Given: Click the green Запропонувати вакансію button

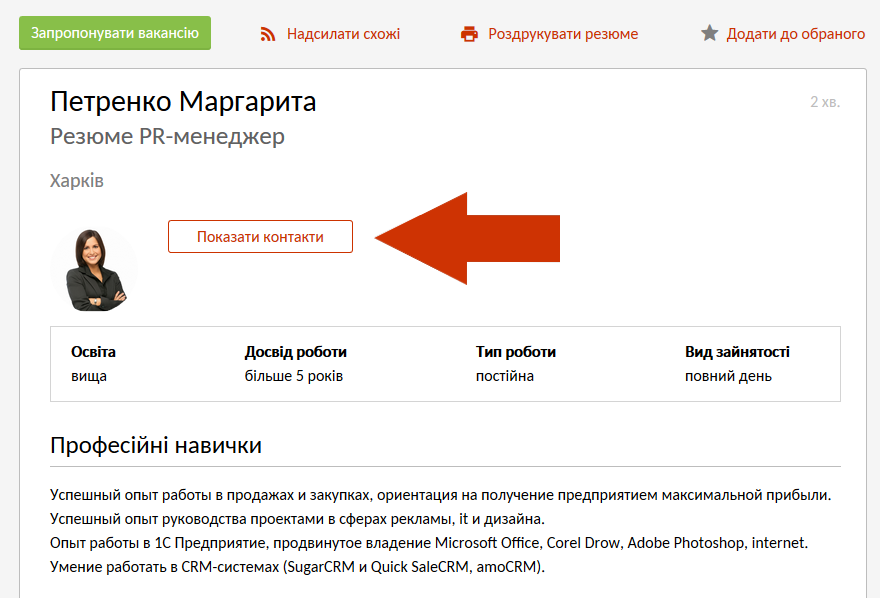Looking at the screenshot, I should tap(115, 33).
